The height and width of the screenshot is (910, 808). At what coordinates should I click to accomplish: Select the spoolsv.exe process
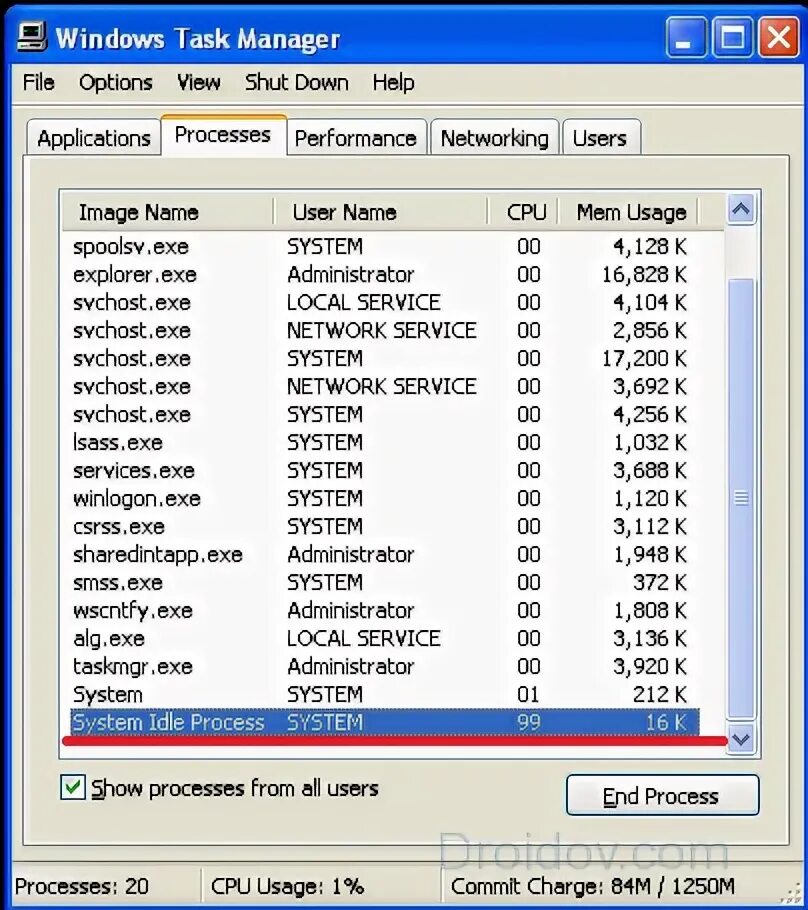380,247
